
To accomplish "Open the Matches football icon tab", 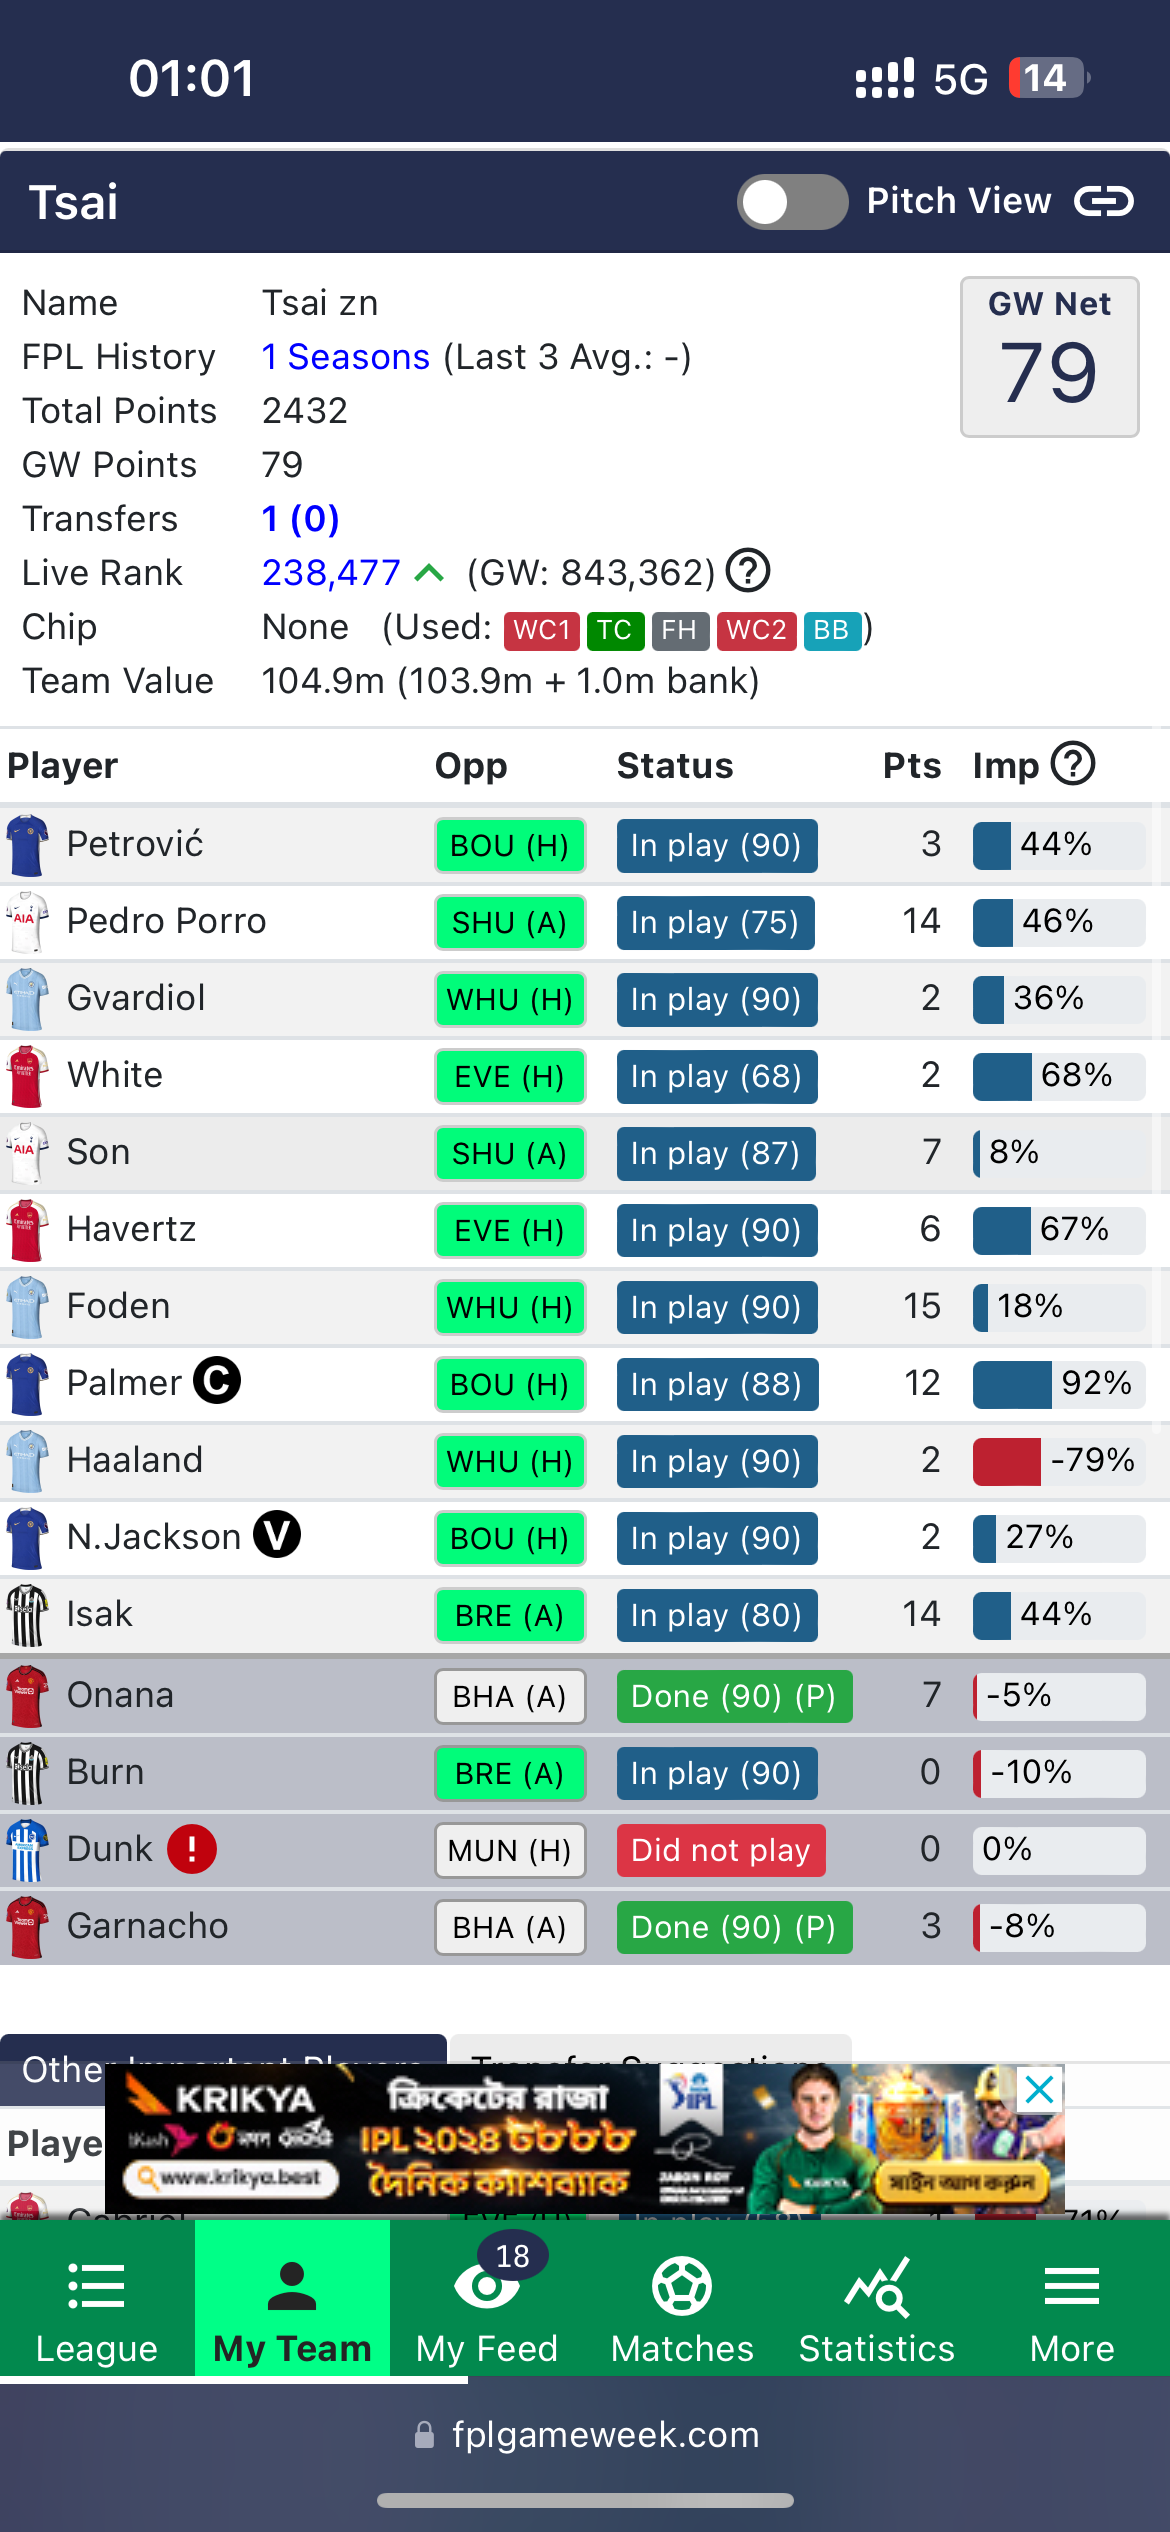I will [x=682, y=2305].
